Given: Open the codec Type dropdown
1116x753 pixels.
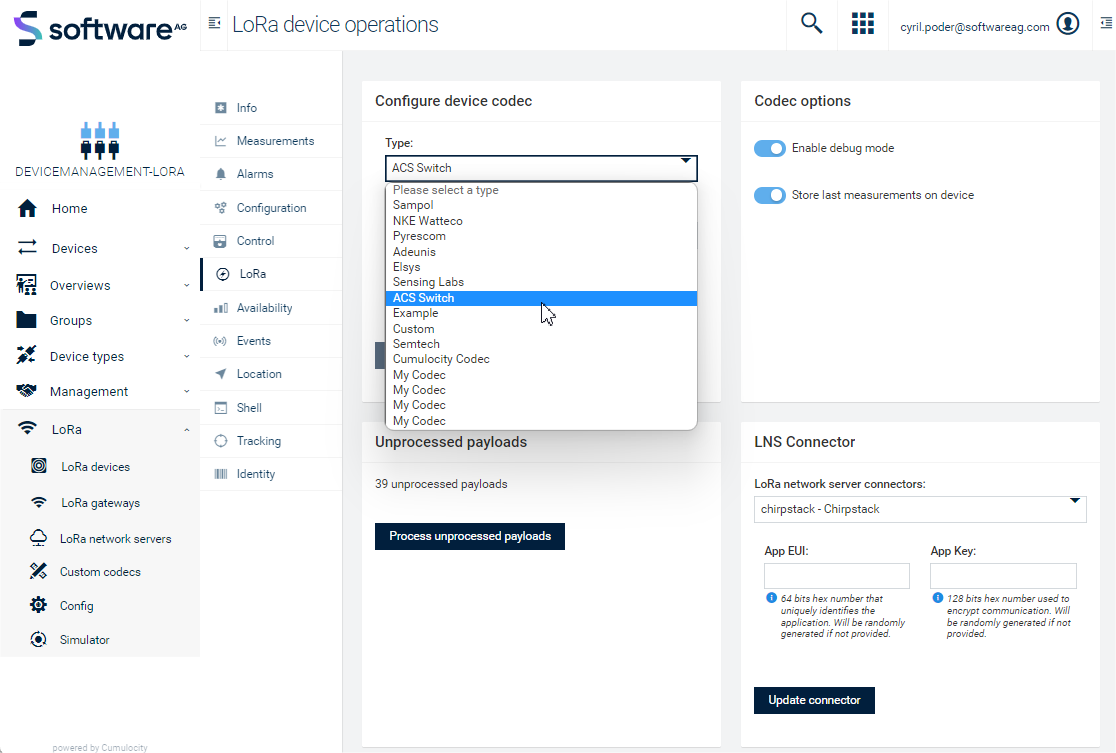Looking at the screenshot, I should [541, 168].
